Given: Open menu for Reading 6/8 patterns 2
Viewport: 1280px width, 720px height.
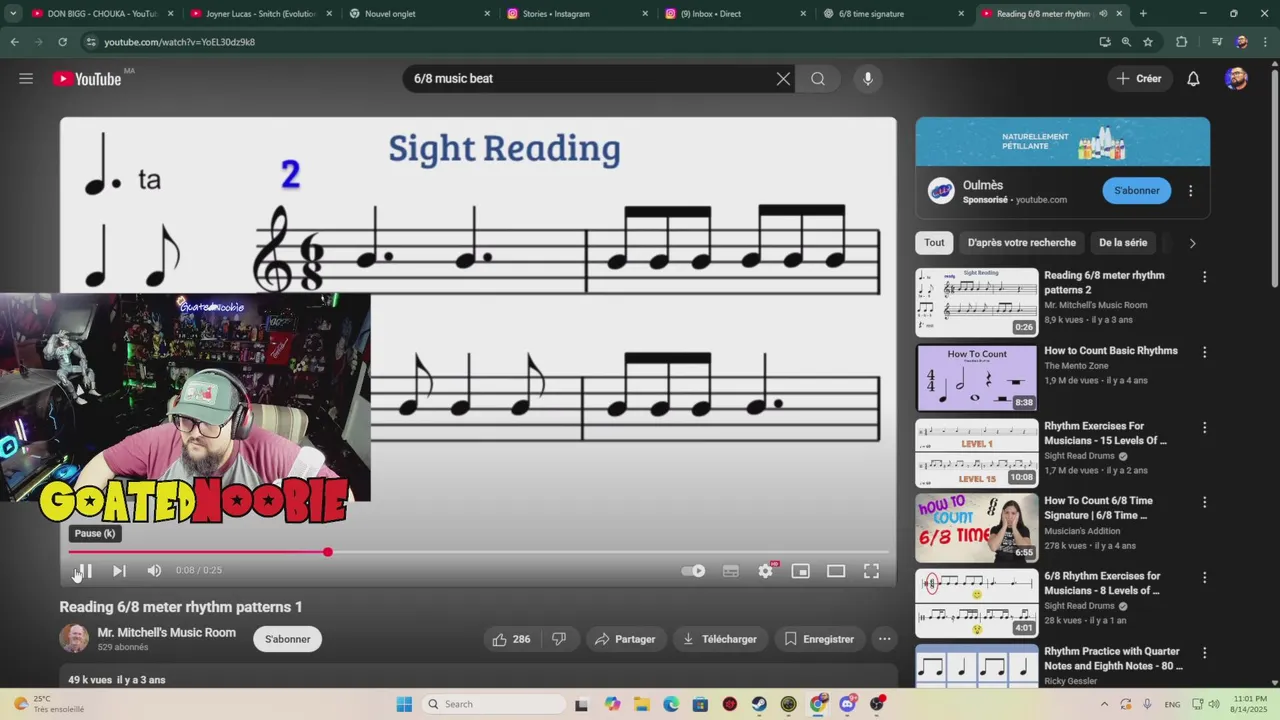Looking at the screenshot, I should coord(1204,277).
